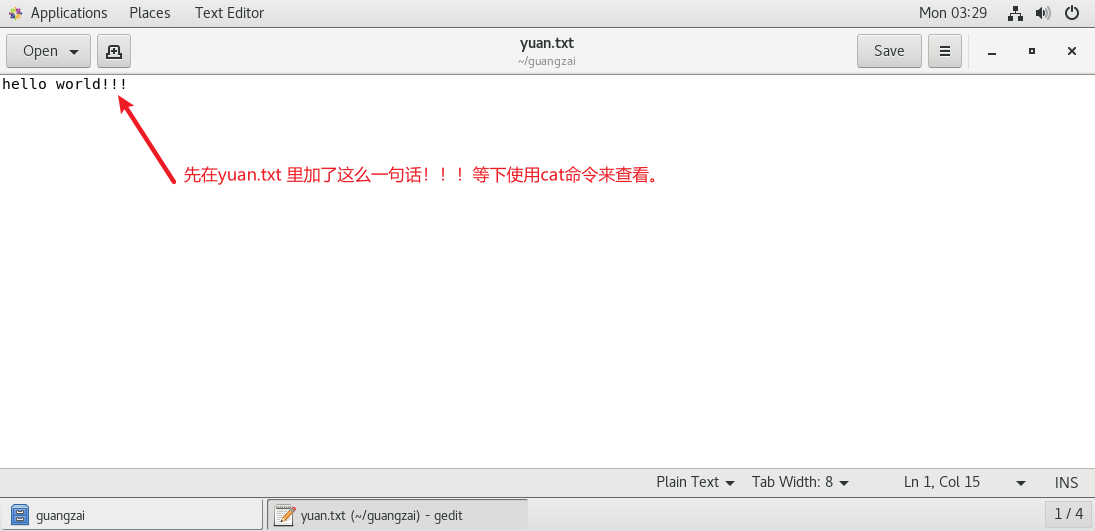Click the file manager icon for guangzai in the taskbar
The width and height of the screenshot is (1095, 531).
20,516
